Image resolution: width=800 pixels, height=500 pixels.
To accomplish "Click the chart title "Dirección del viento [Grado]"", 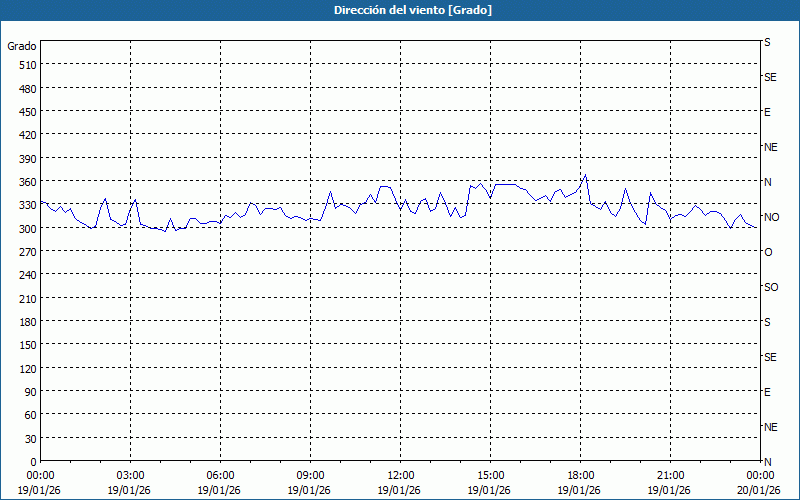I will point(399,10).
